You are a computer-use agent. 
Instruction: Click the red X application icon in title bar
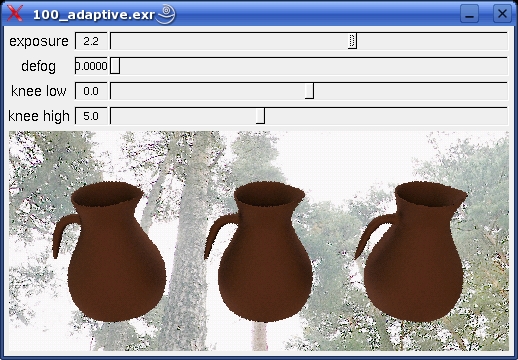[15, 13]
